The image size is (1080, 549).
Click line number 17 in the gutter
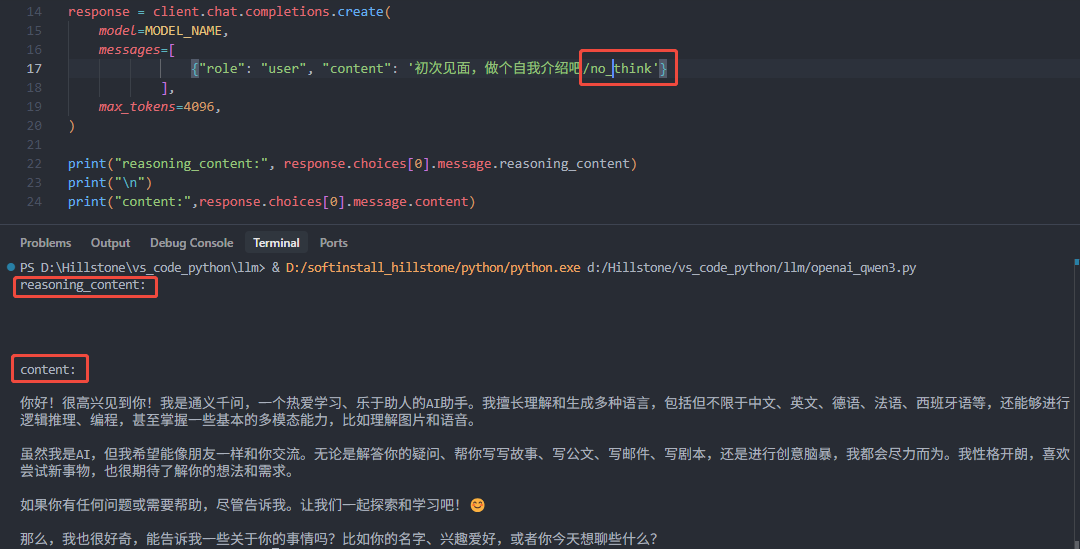(x=34, y=68)
